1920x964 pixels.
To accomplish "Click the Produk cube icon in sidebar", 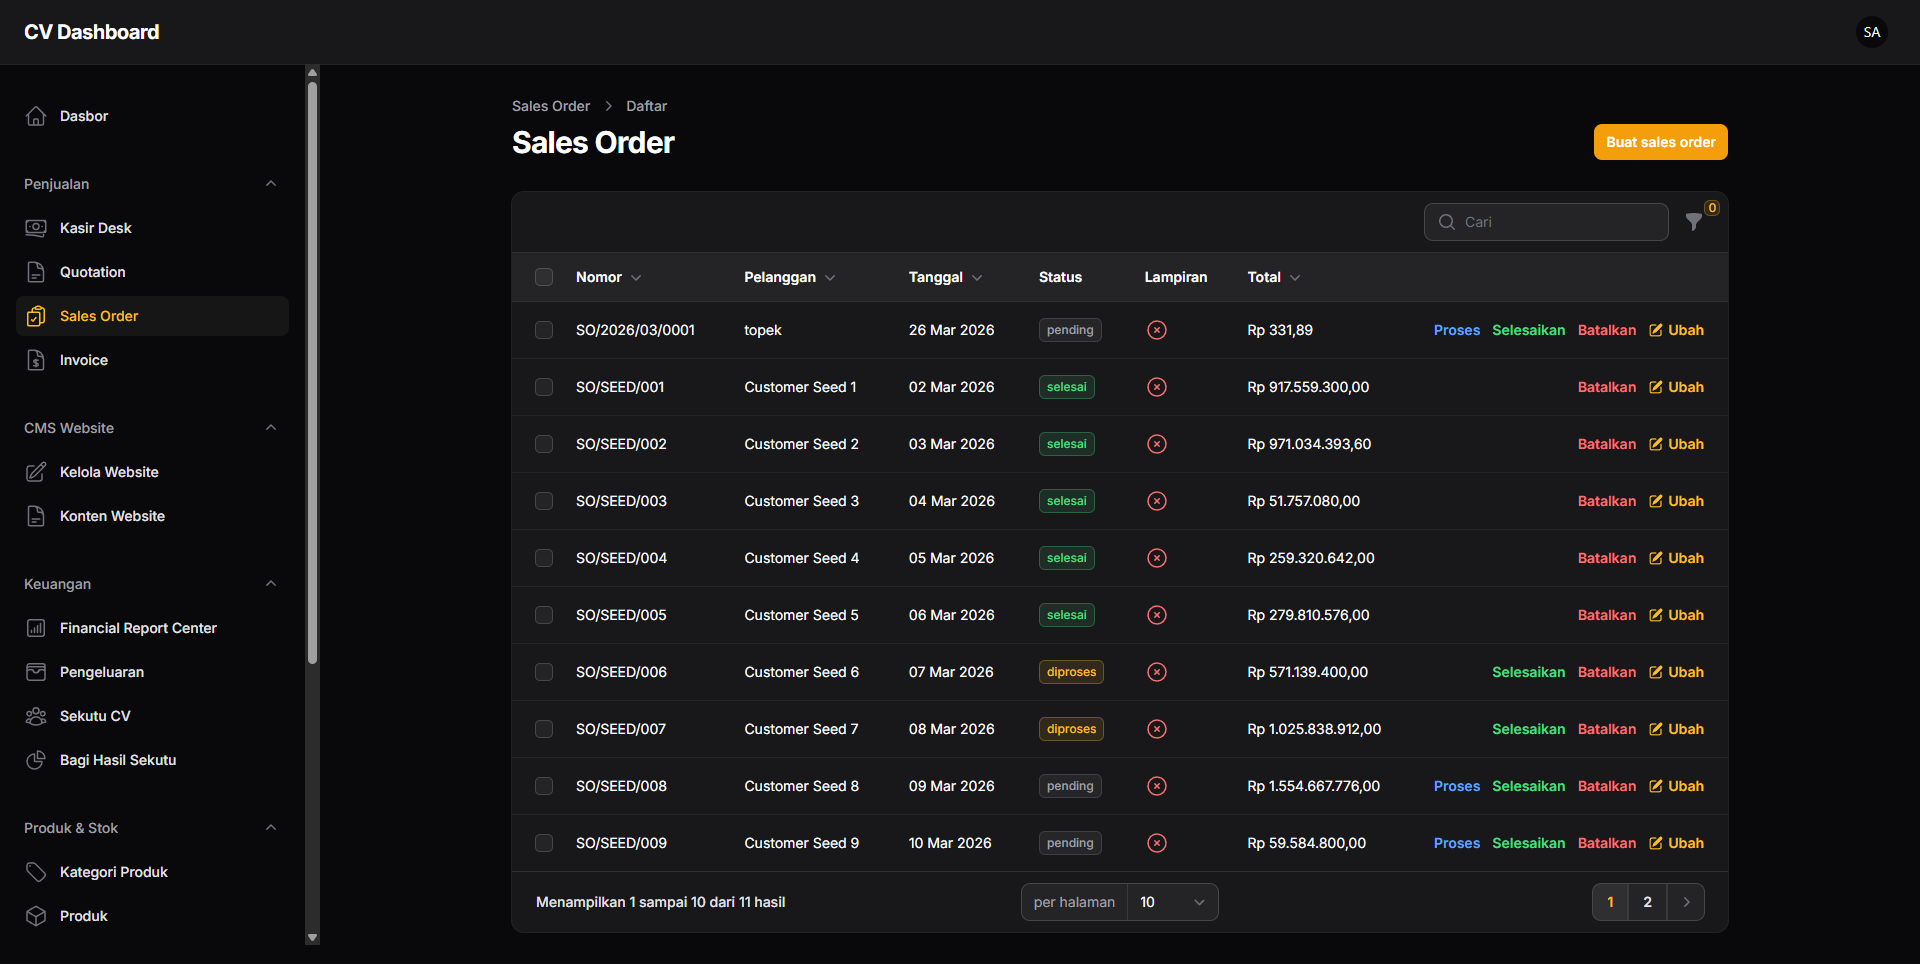I will 36,915.
